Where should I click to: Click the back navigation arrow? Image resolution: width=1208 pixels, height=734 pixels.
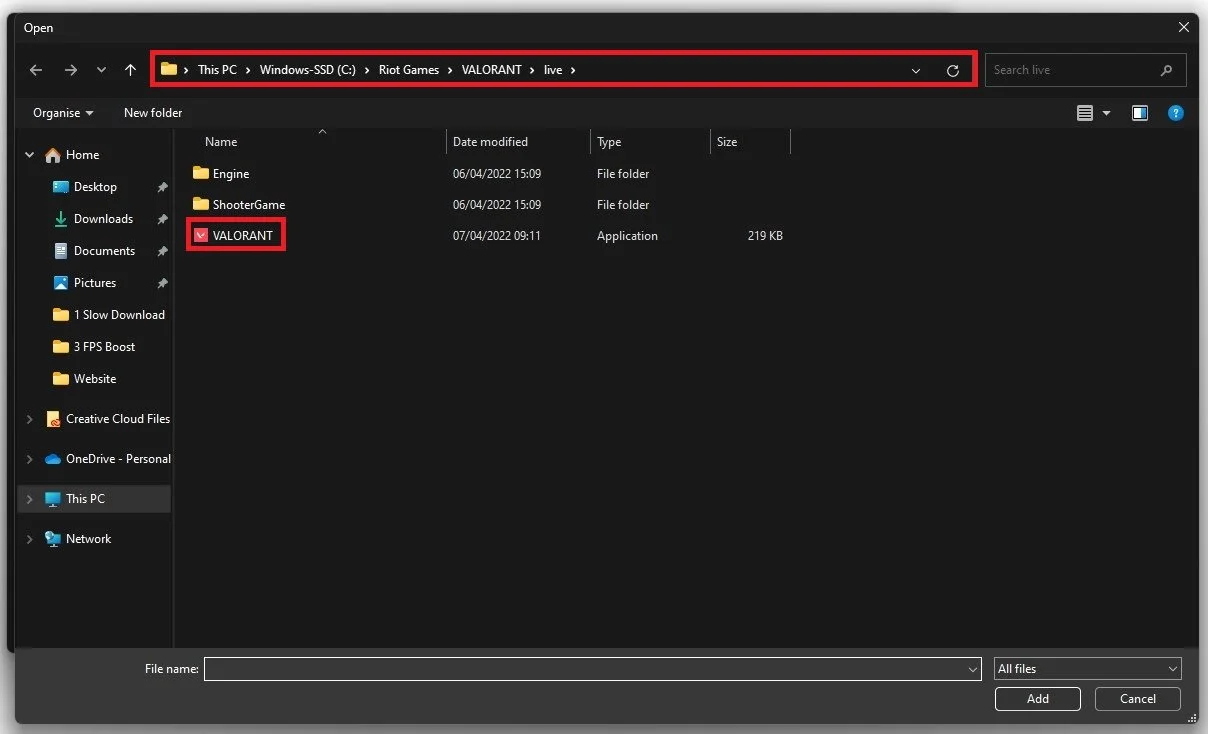36,70
